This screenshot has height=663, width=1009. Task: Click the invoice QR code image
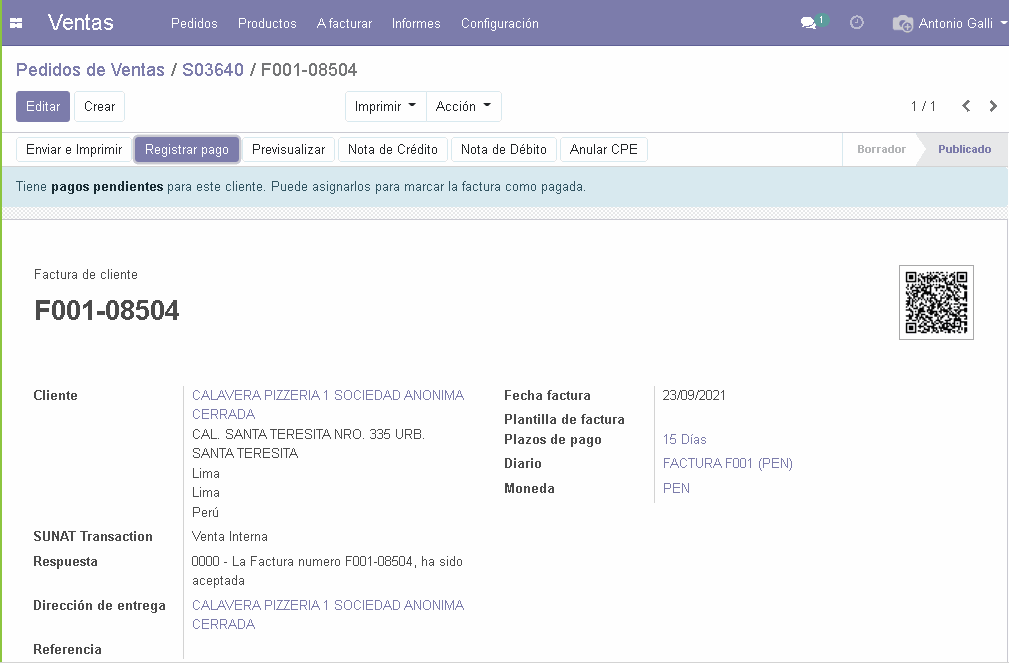(x=936, y=303)
